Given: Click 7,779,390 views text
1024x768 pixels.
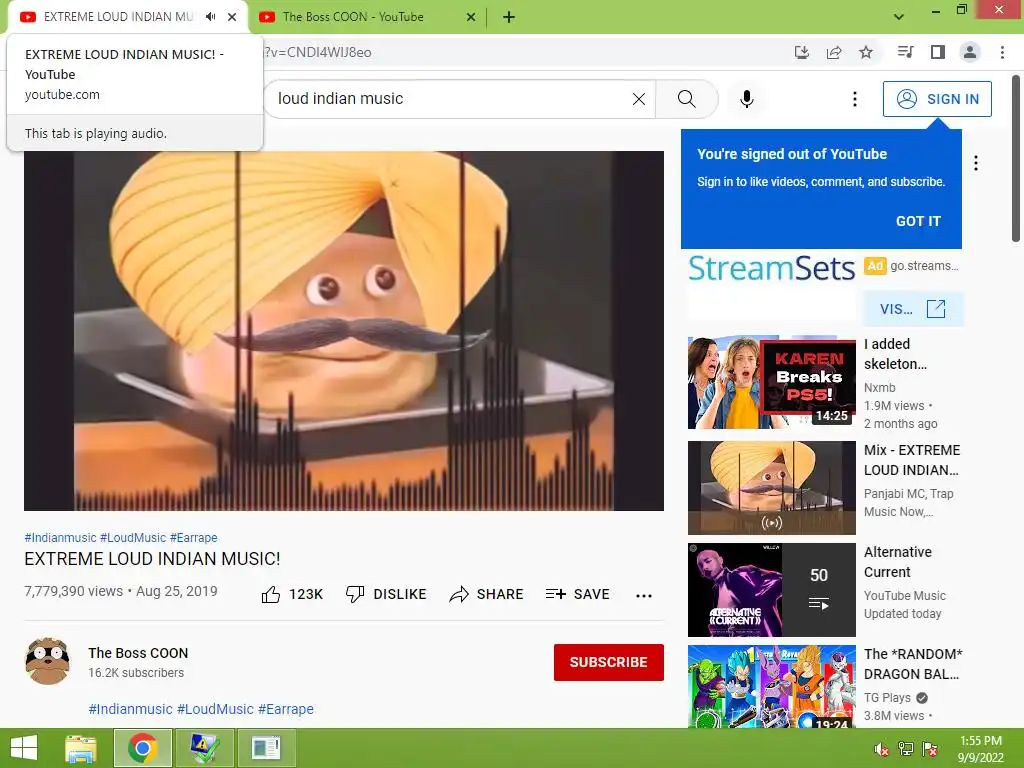Looking at the screenshot, I should pos(73,591).
